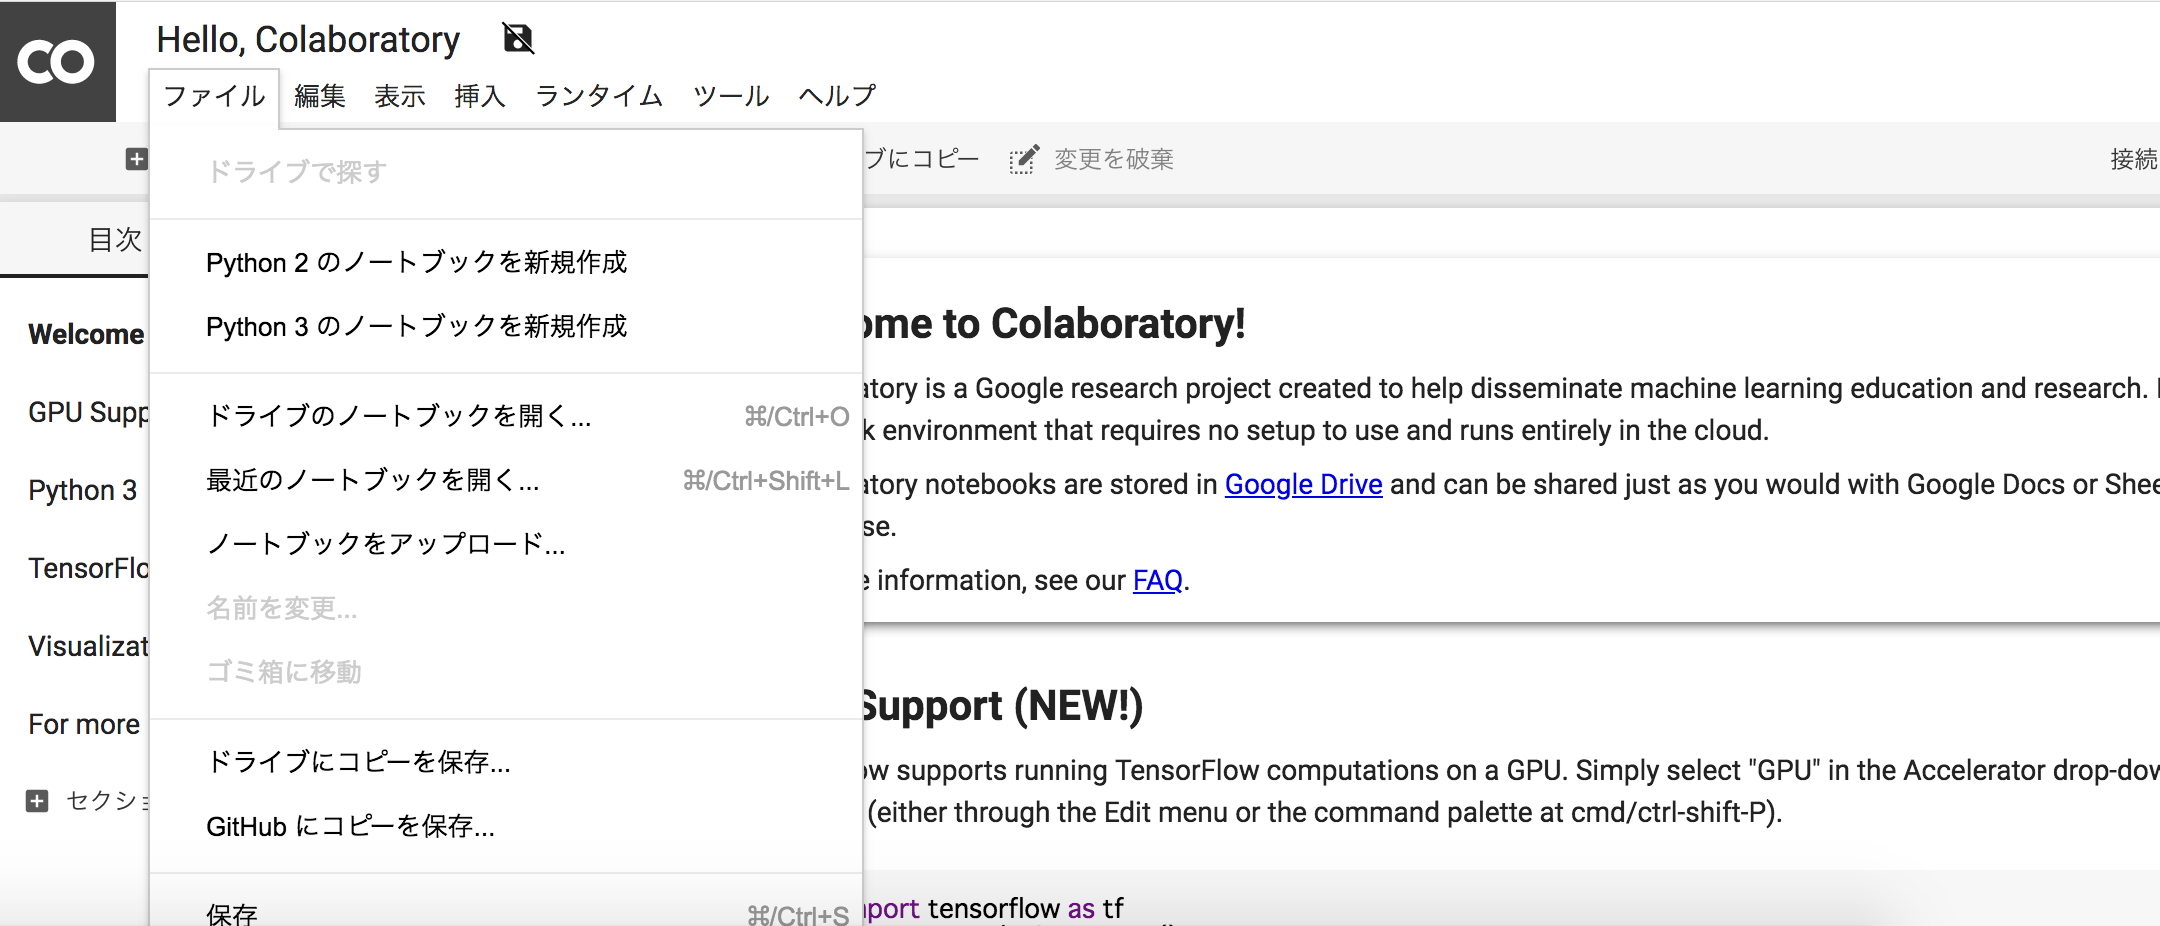Open the ツール menu
Viewport: 2160px width, 926px height.
731,96
